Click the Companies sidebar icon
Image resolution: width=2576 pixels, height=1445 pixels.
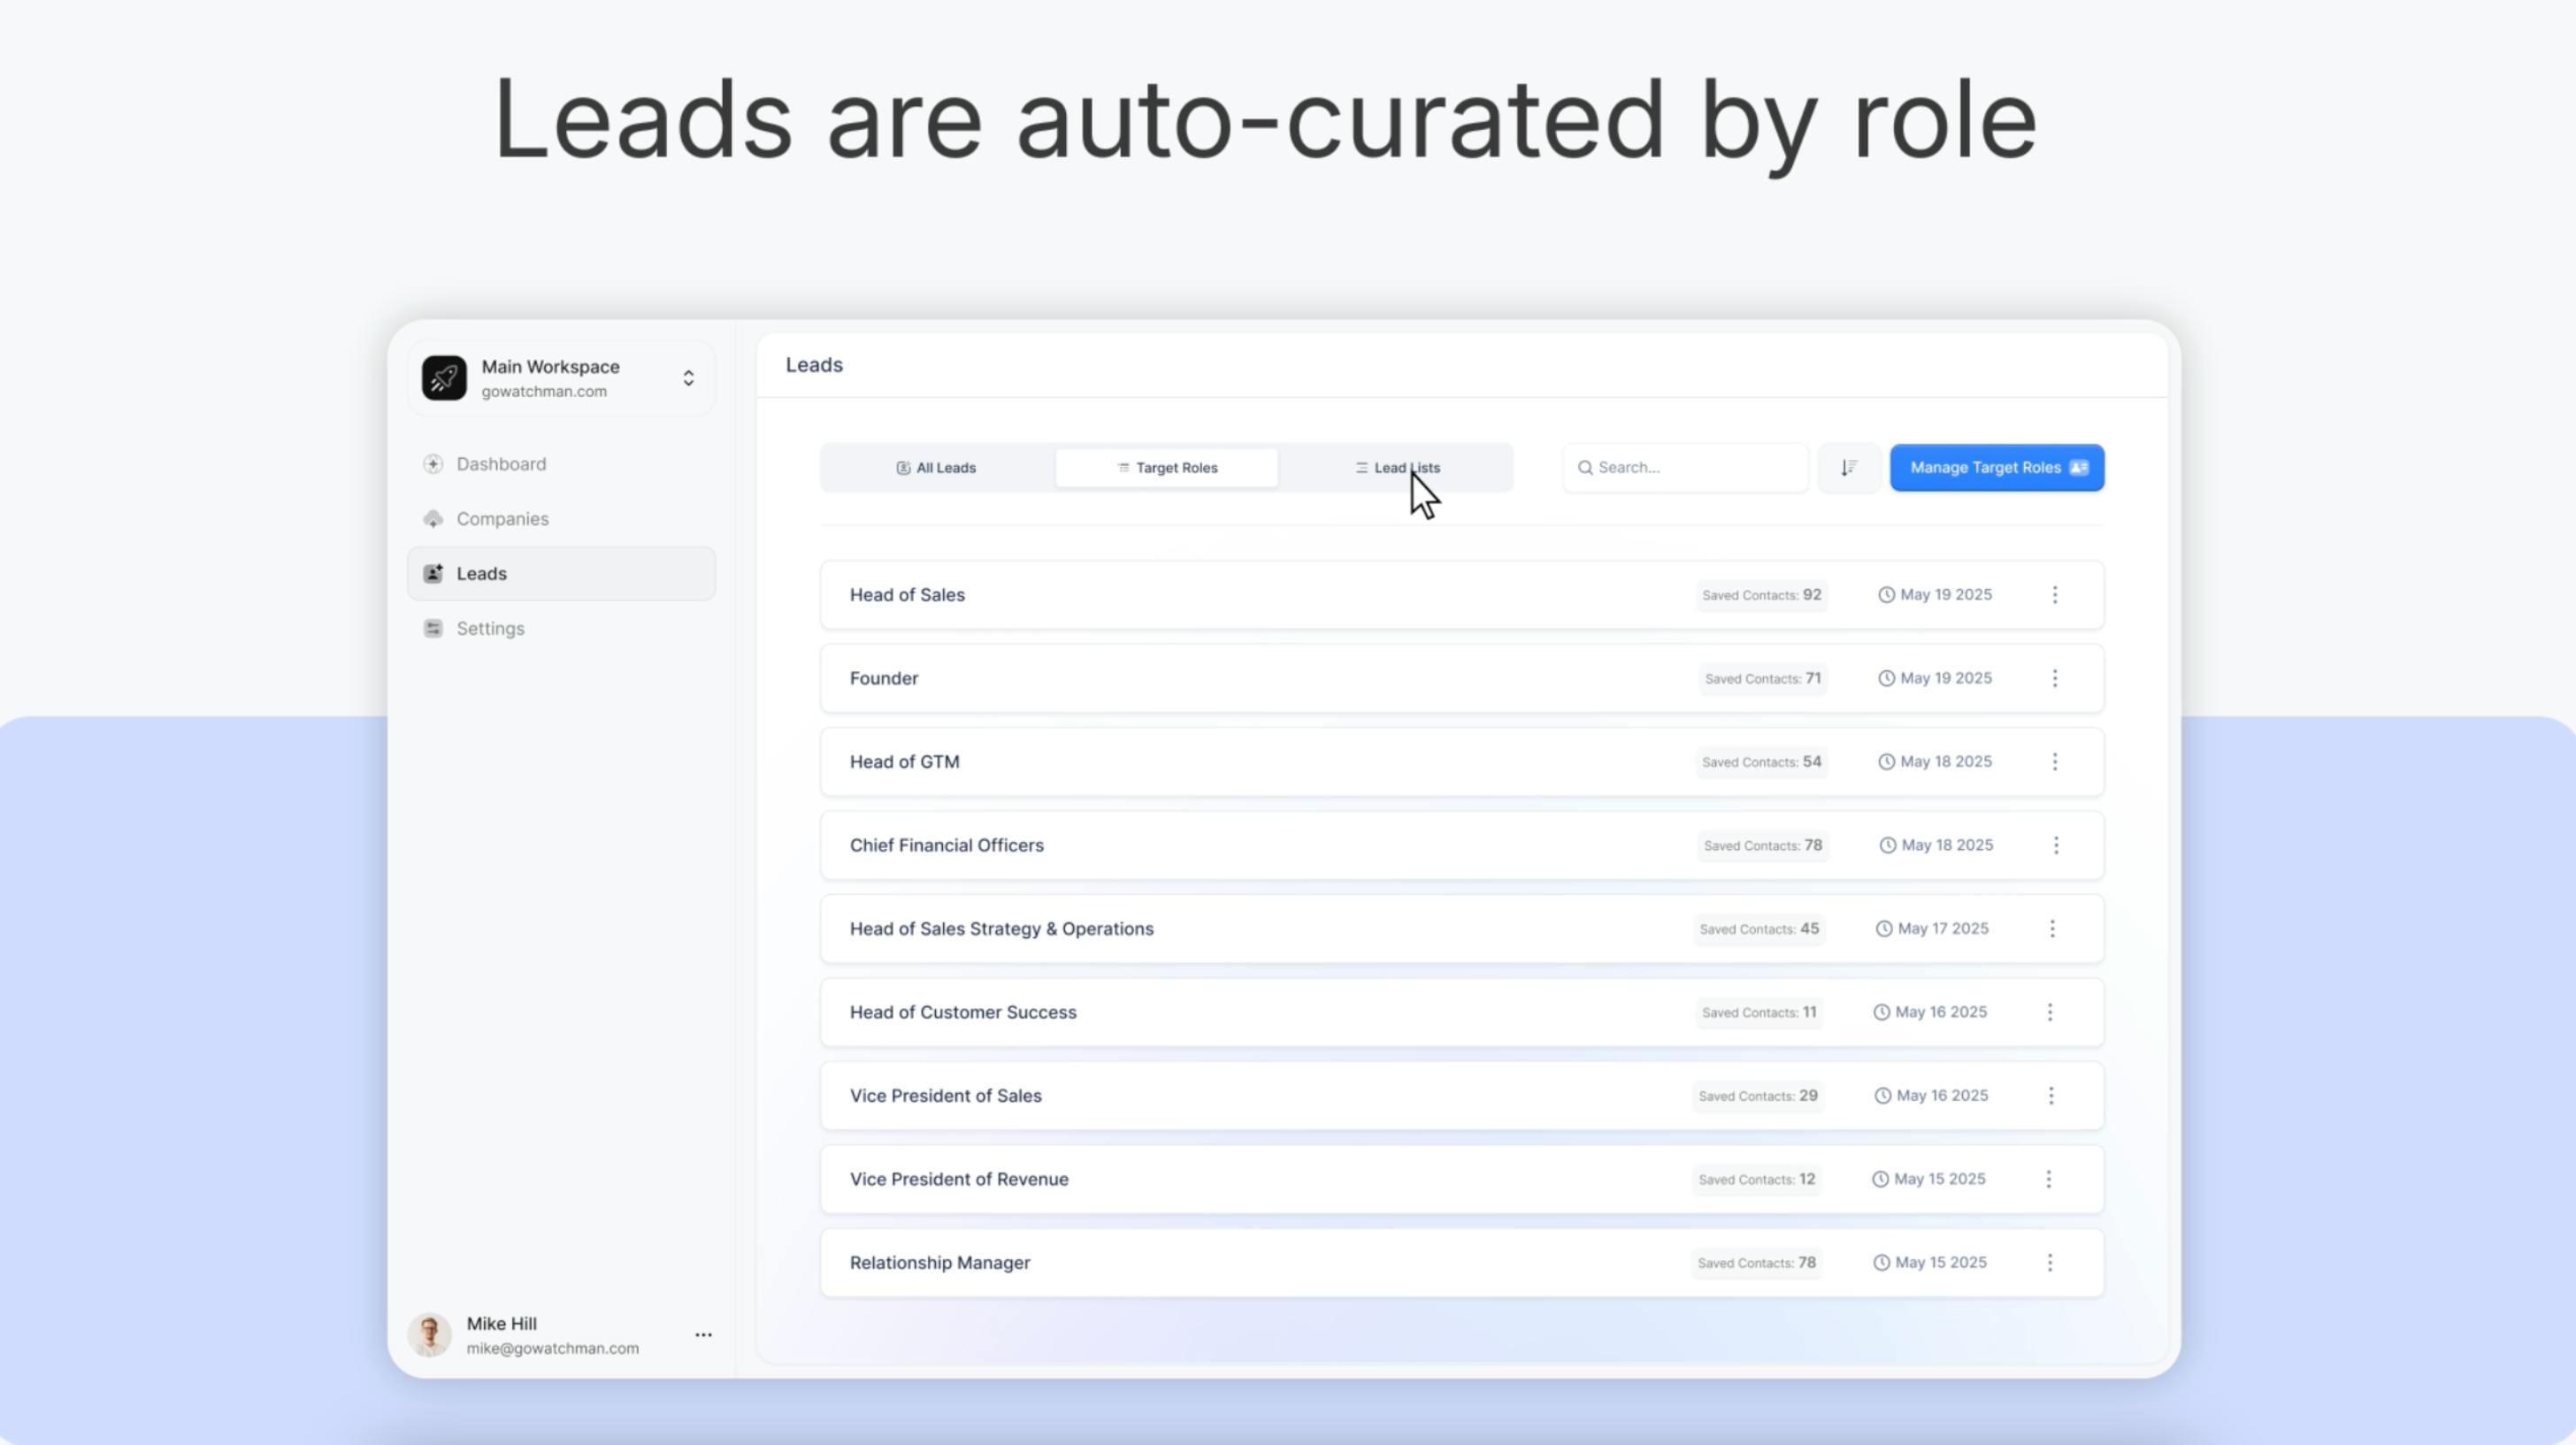pos(433,519)
